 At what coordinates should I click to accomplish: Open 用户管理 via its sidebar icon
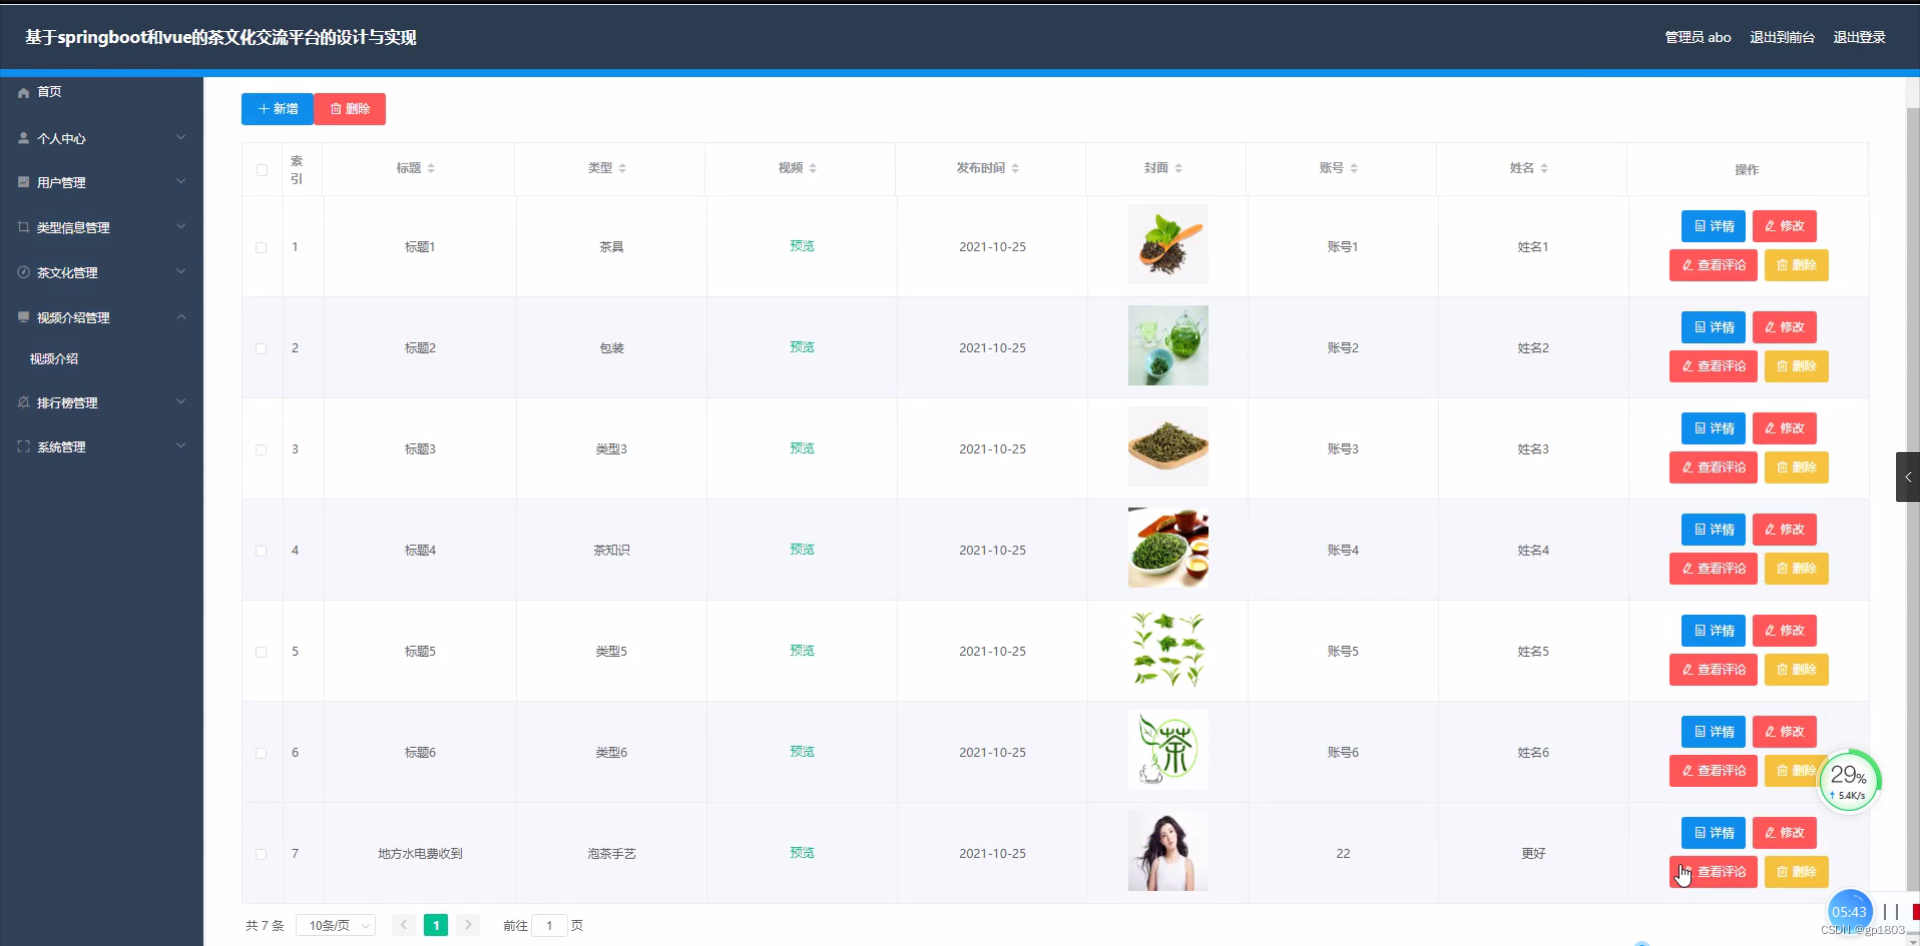click(x=22, y=182)
